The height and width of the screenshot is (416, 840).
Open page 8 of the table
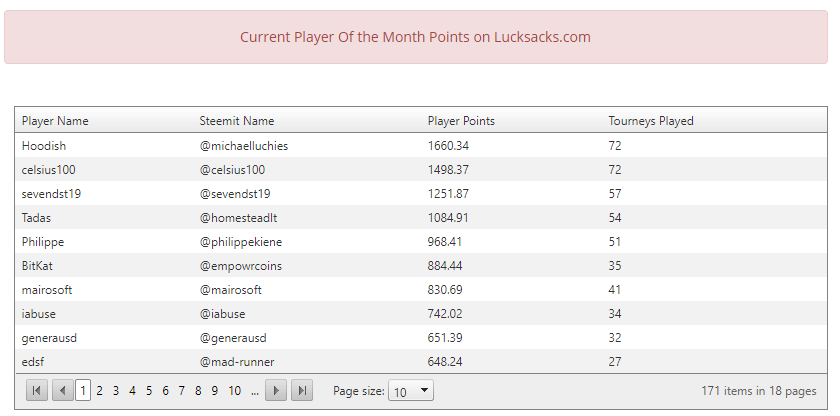point(198,391)
